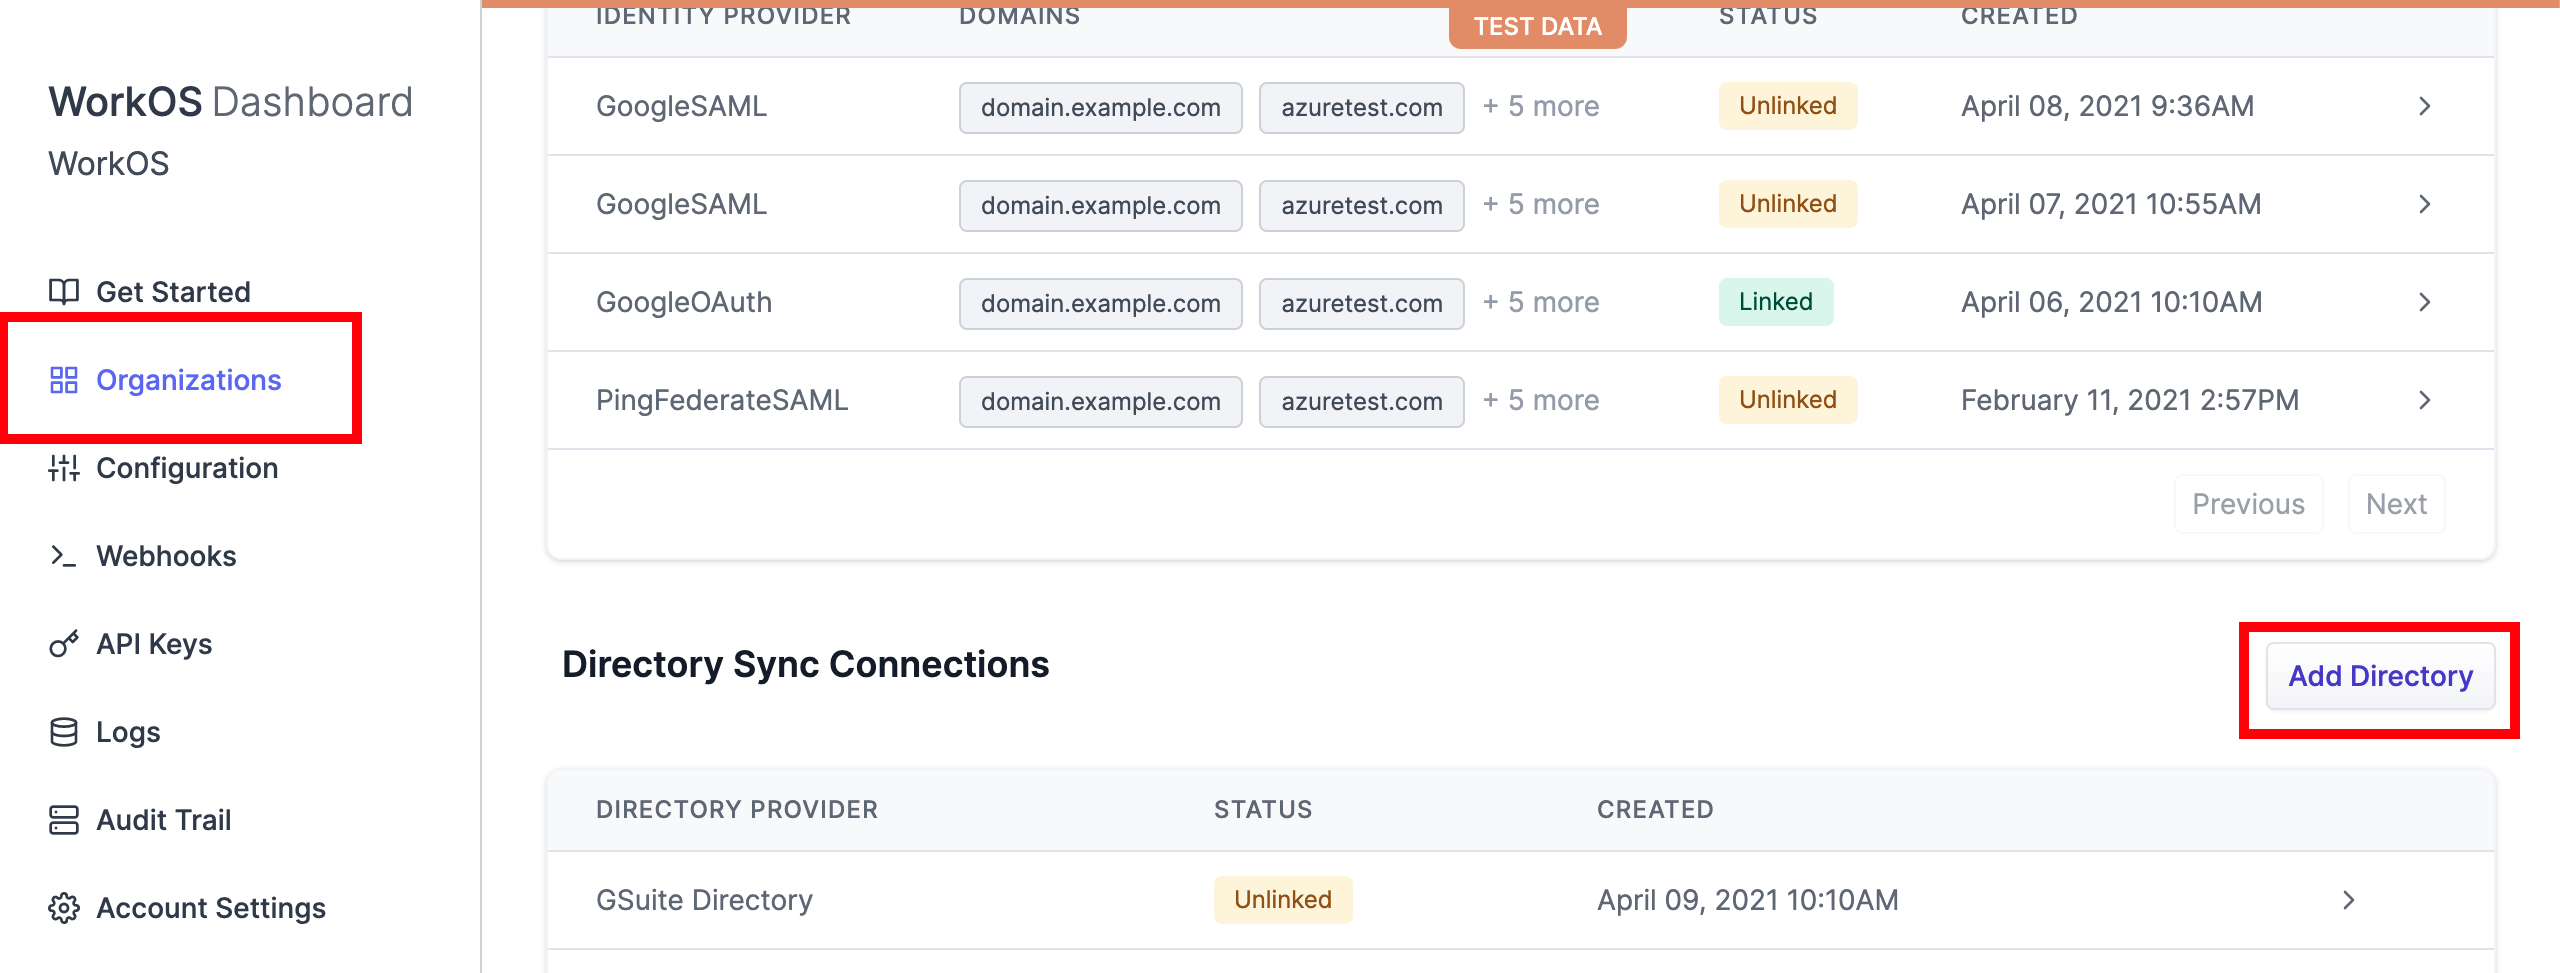Open the API Keys page
The width and height of the screenshot is (2560, 973).
point(154,644)
